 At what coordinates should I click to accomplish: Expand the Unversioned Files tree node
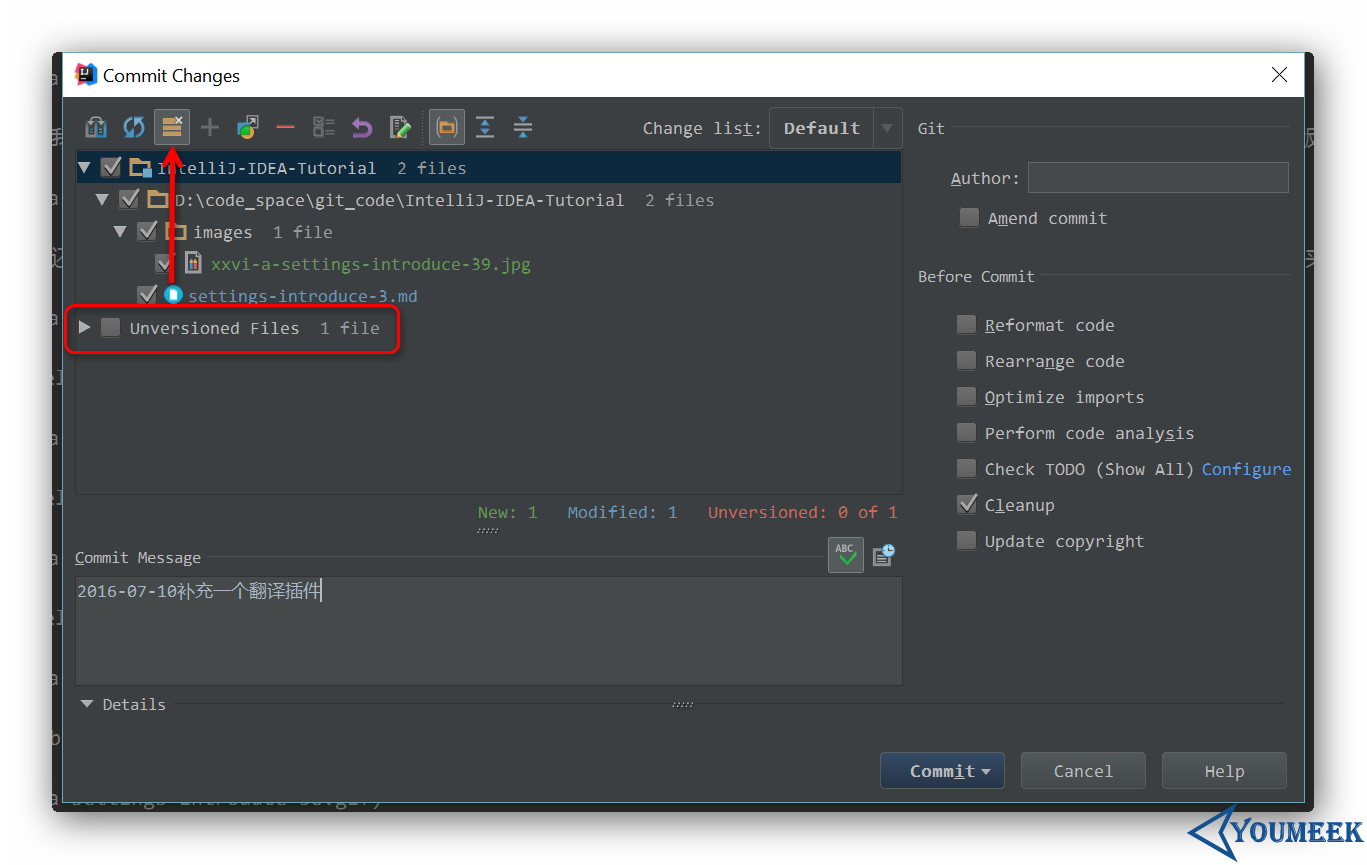pos(85,327)
